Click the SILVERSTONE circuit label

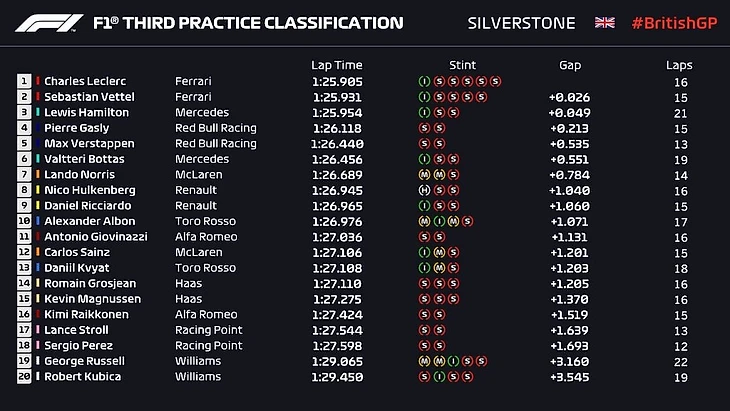pos(522,22)
